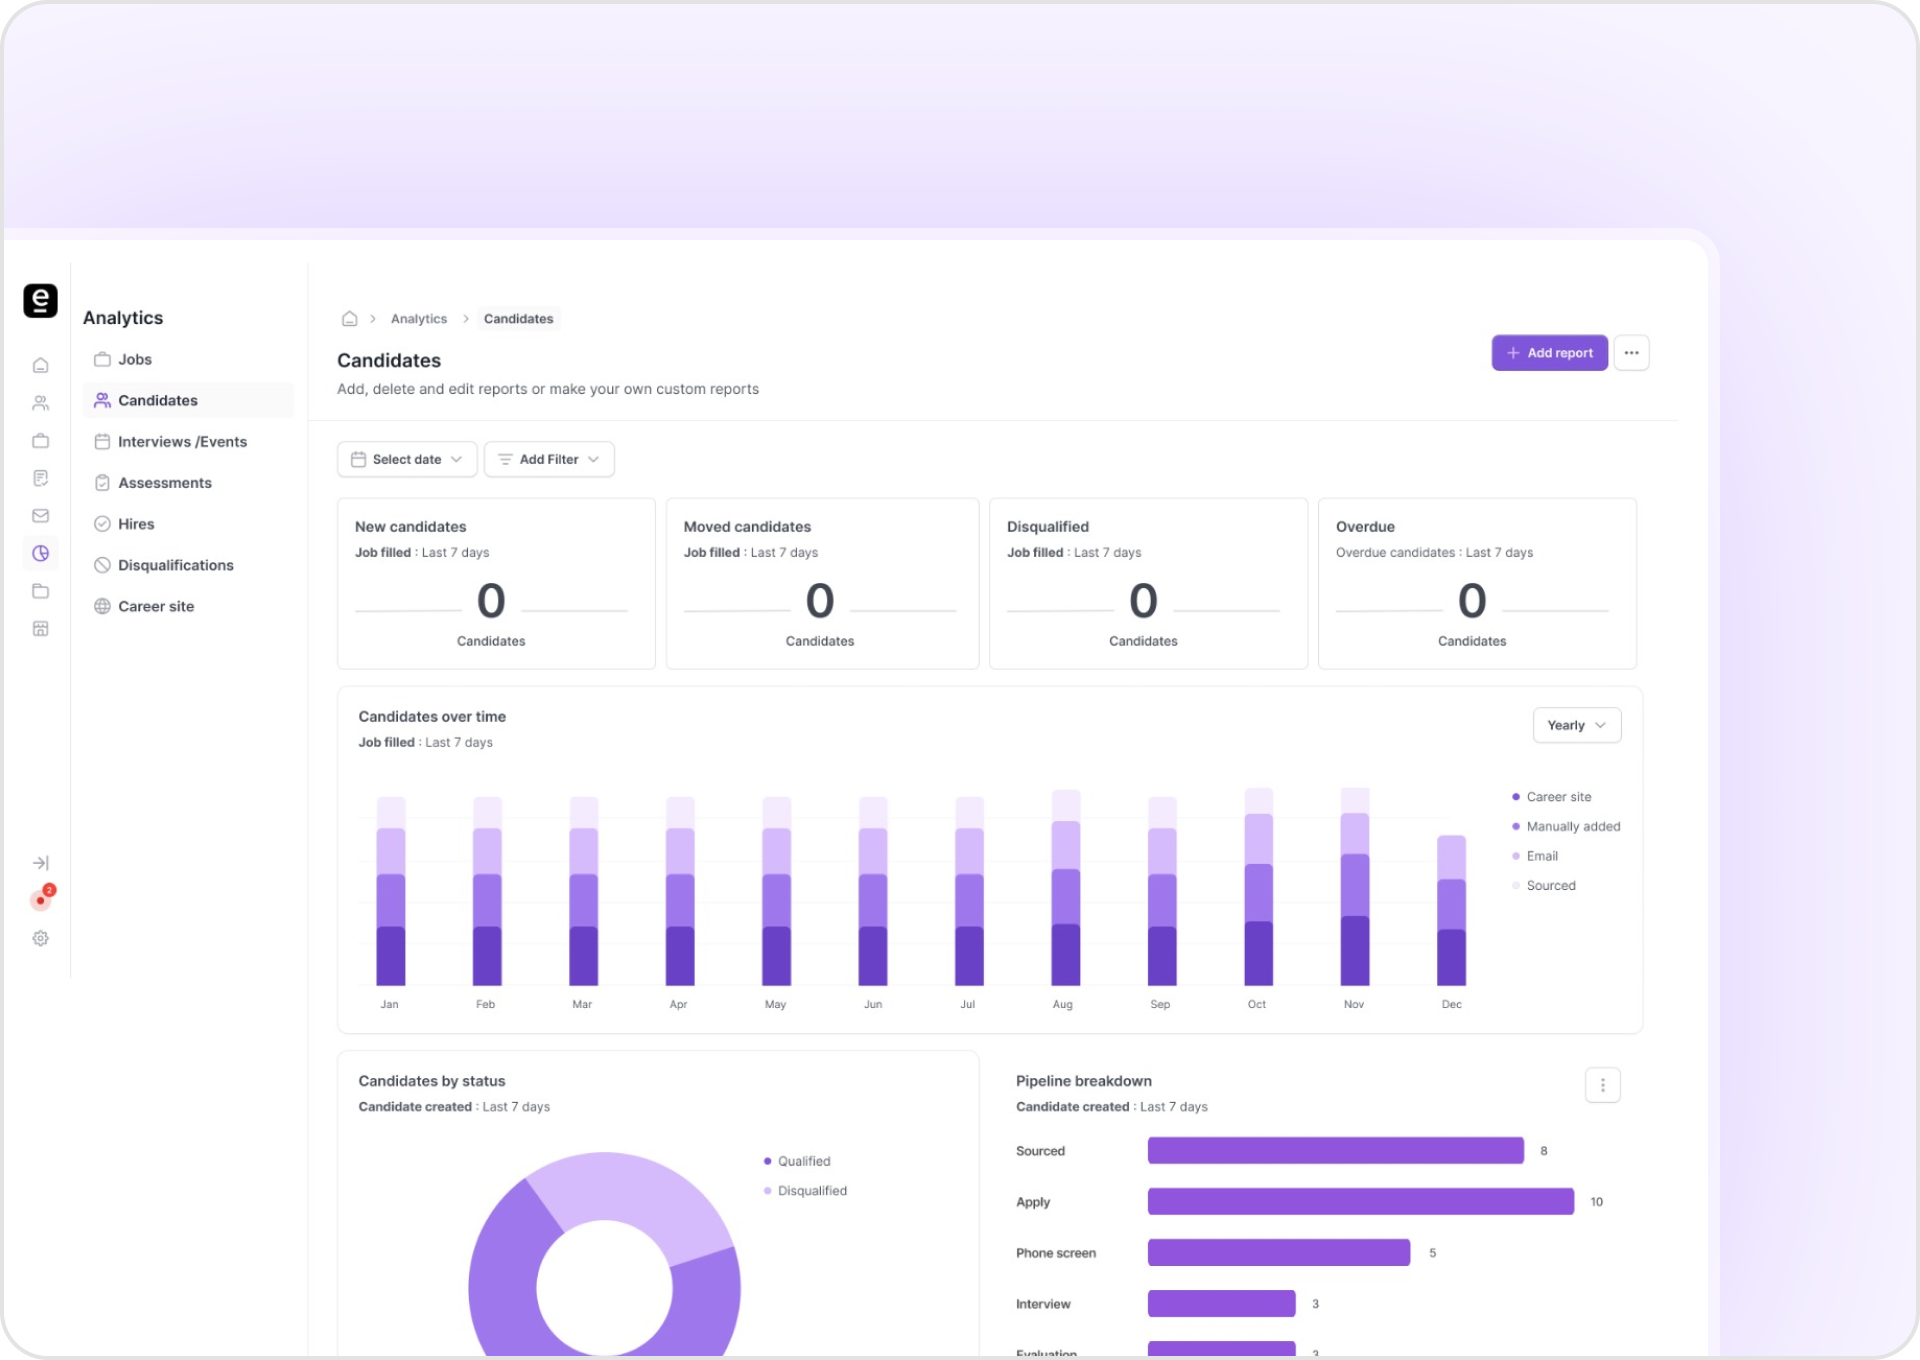Click the Nov bar in chart
The image size is (1920, 1360).
click(x=1354, y=887)
